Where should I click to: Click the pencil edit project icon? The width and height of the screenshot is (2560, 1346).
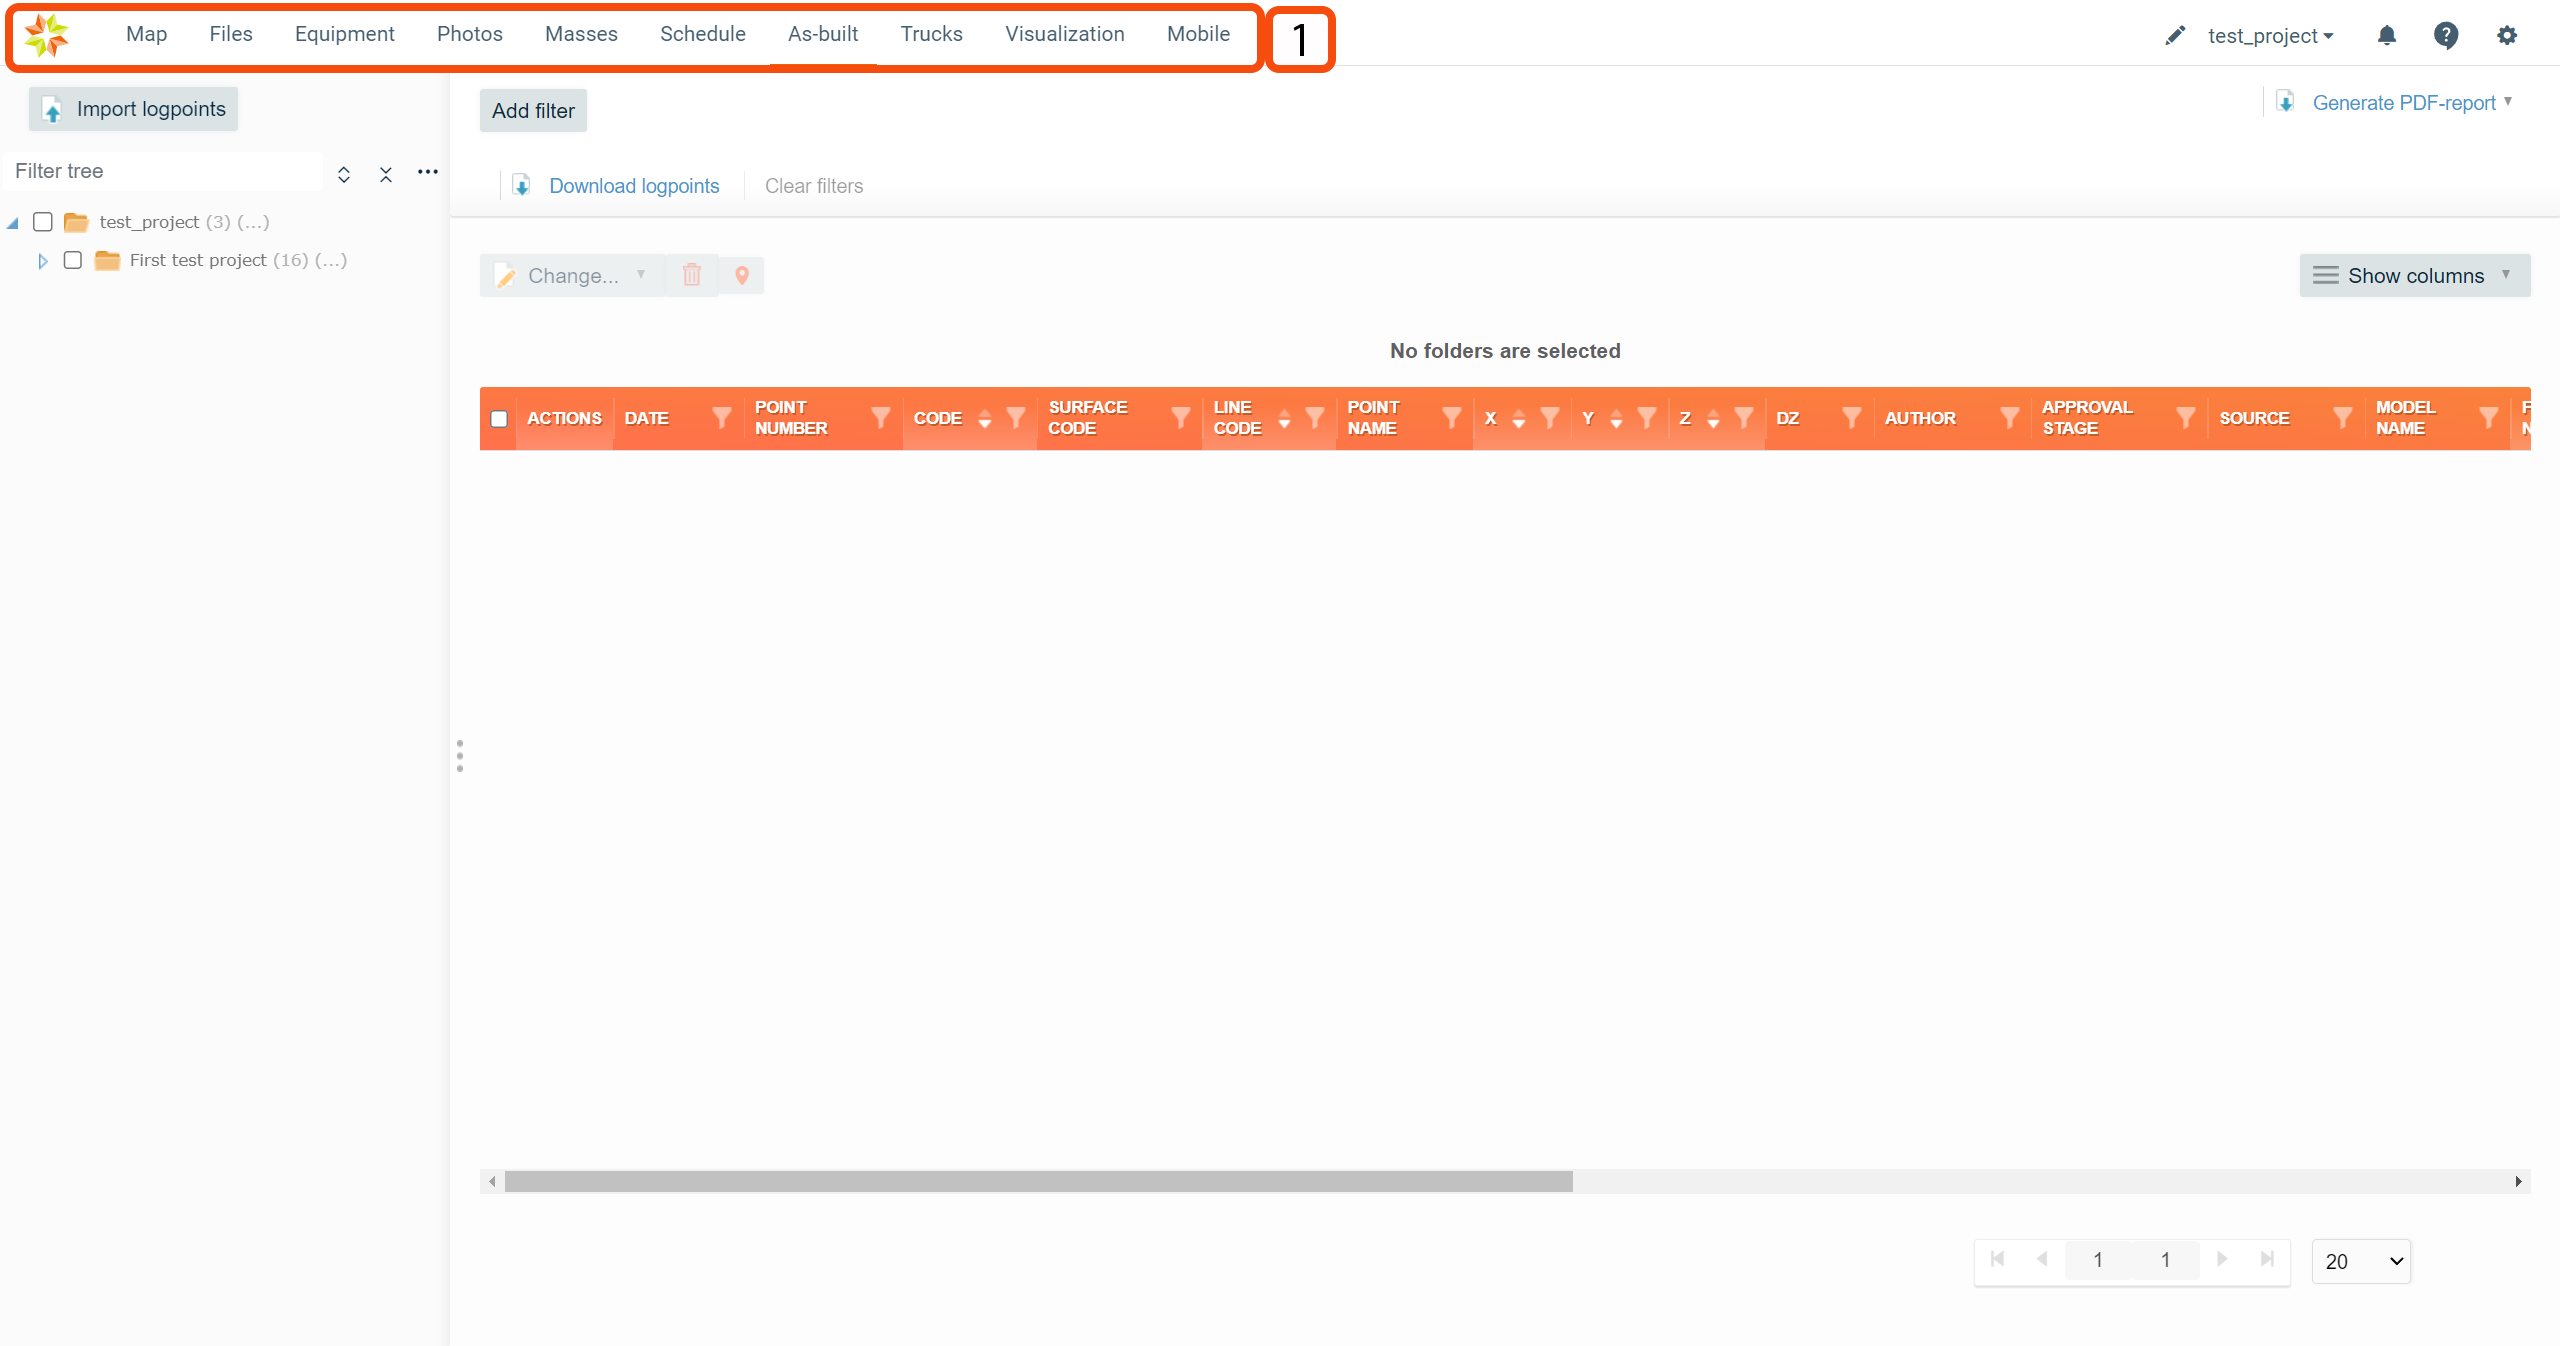pyautogui.click(x=2175, y=36)
